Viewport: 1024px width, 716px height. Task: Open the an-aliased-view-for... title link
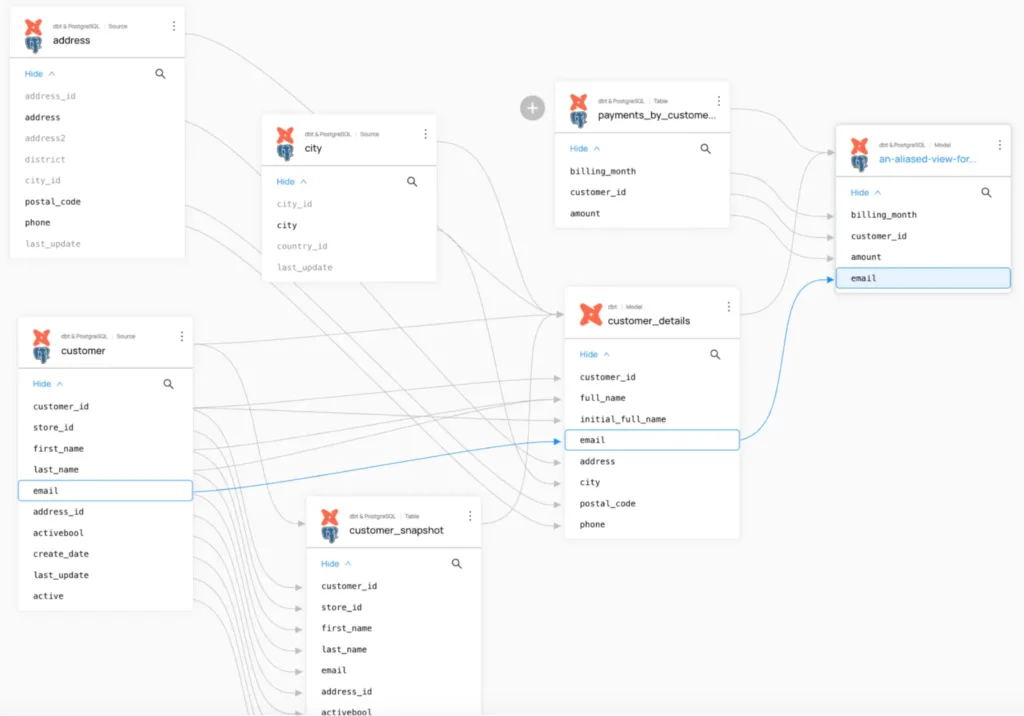927,159
